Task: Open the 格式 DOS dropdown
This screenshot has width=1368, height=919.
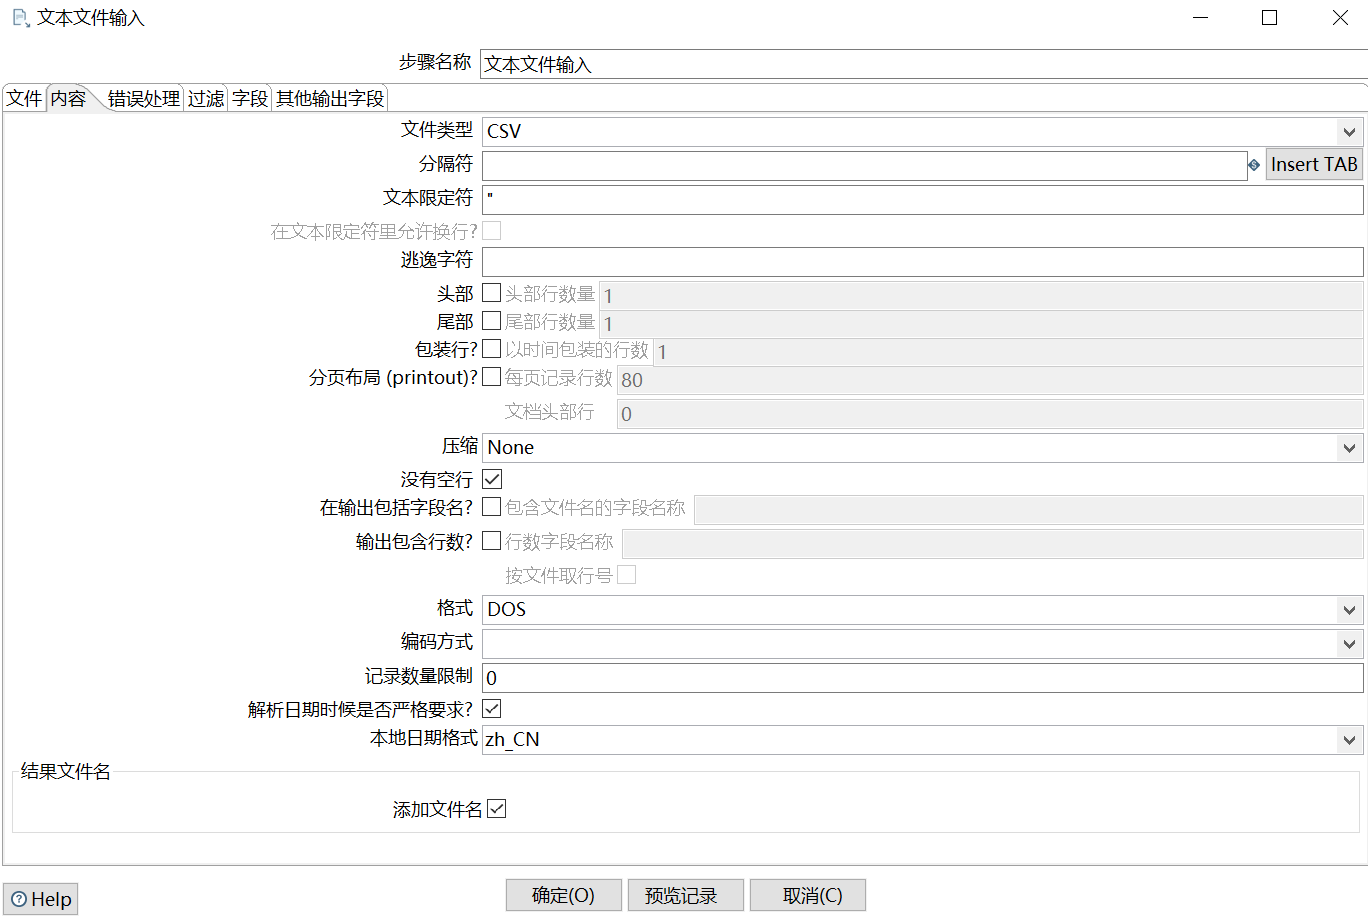Action: pyautogui.click(x=1349, y=610)
